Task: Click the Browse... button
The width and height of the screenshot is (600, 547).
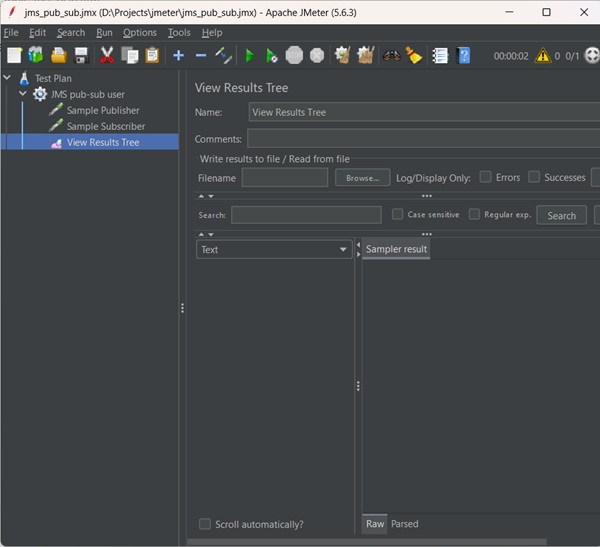Action: [362, 178]
